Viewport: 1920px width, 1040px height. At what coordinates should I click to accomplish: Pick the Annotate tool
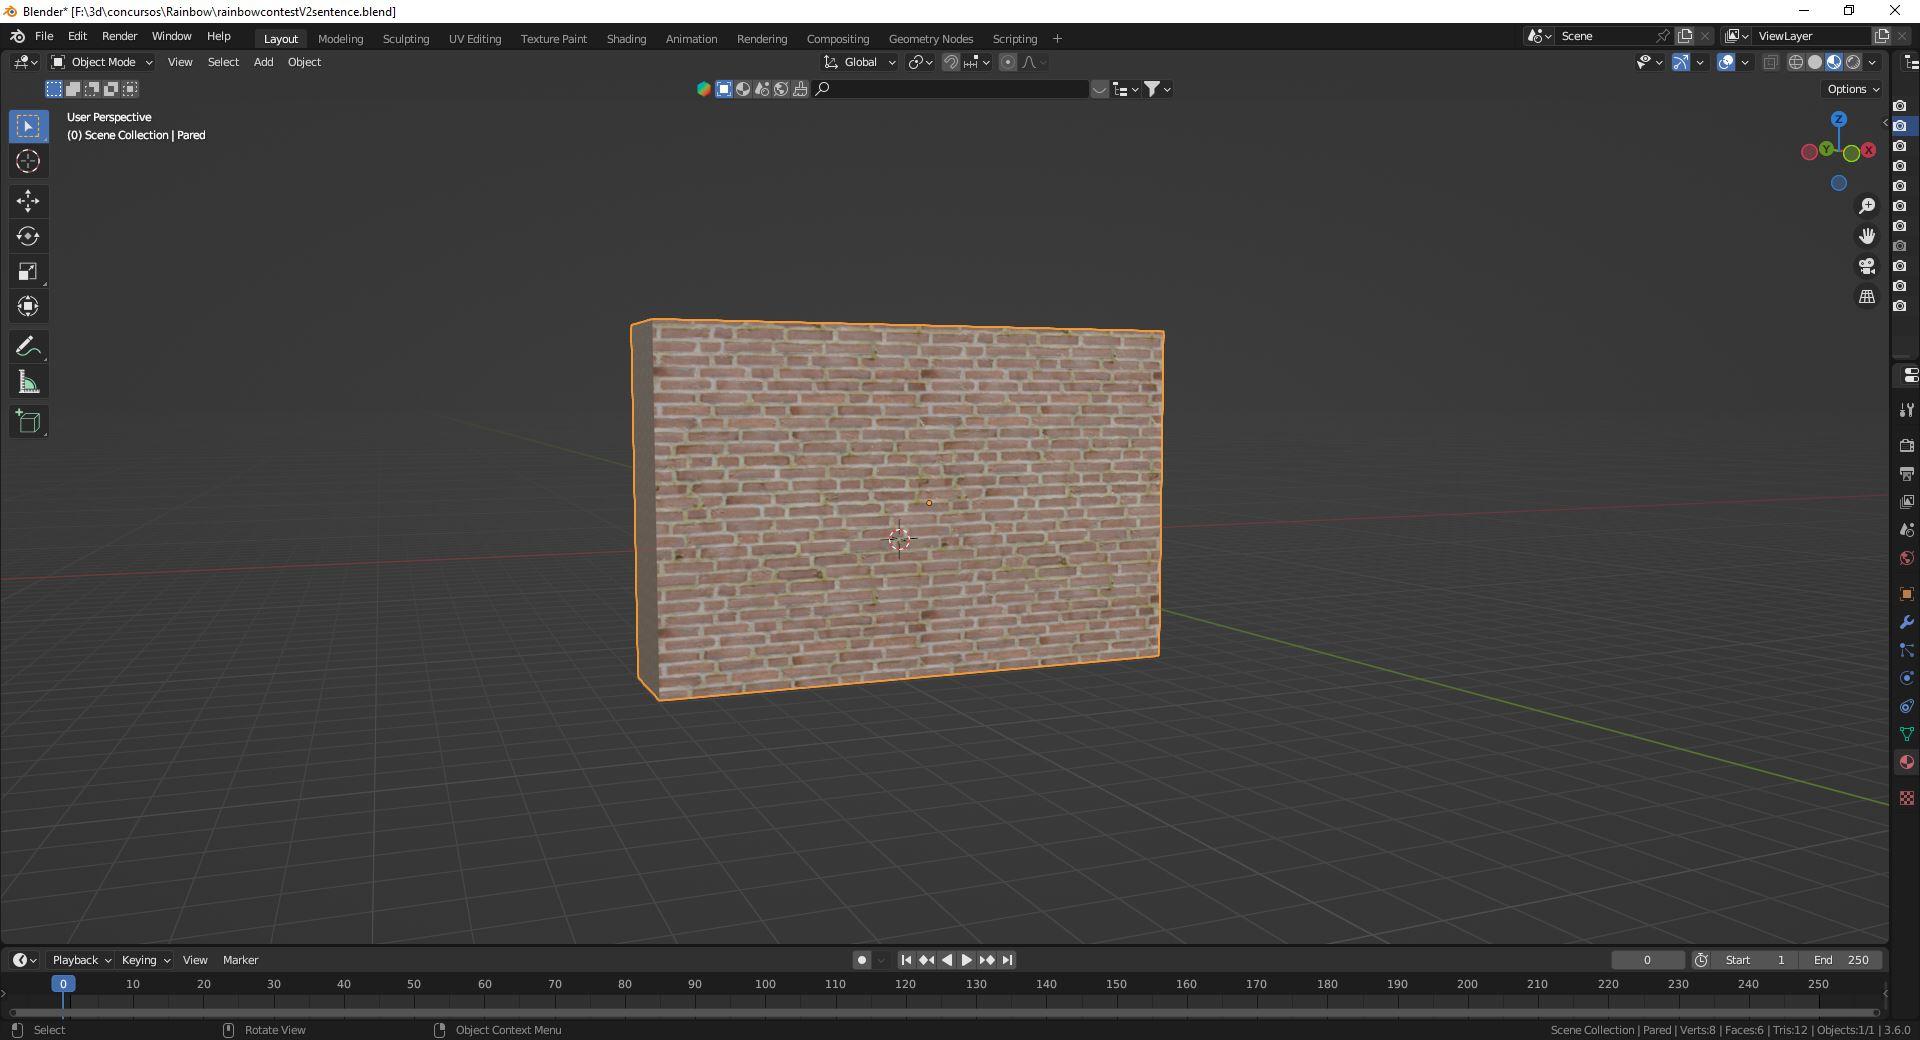click(27, 346)
